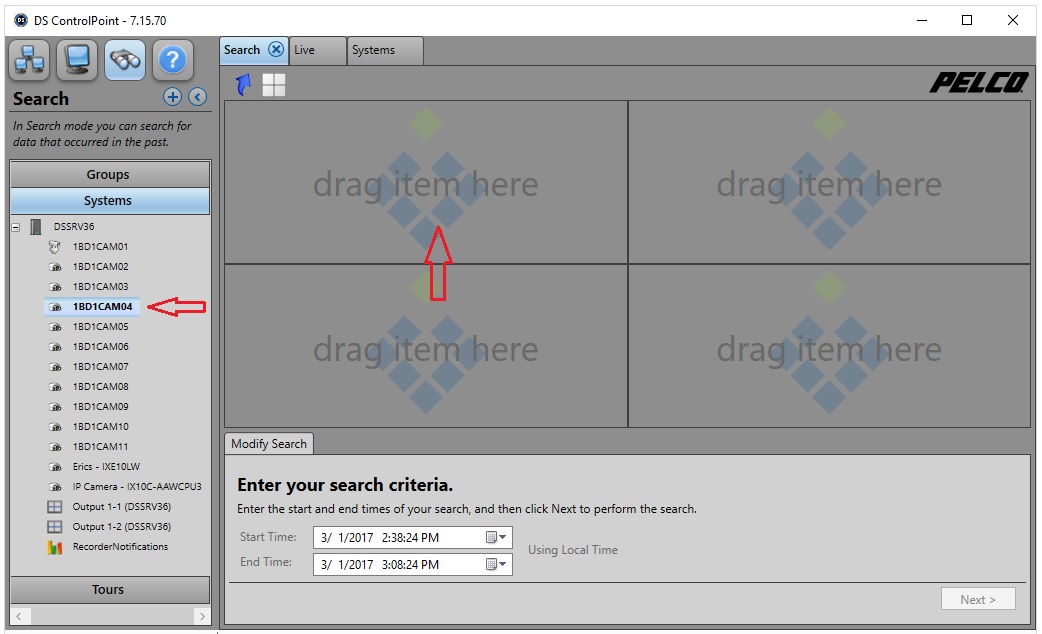Collapse the DSSRV36 tree node
1042x634 pixels.
[14, 226]
